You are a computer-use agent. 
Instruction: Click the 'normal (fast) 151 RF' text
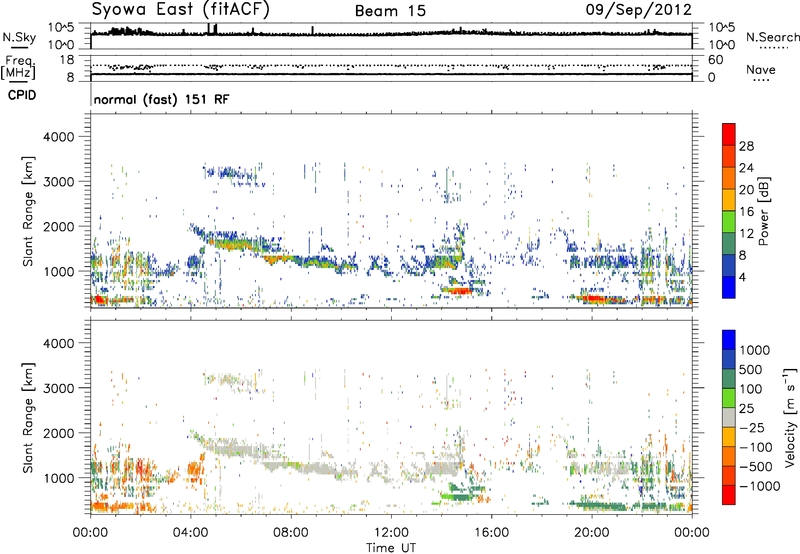point(162,99)
